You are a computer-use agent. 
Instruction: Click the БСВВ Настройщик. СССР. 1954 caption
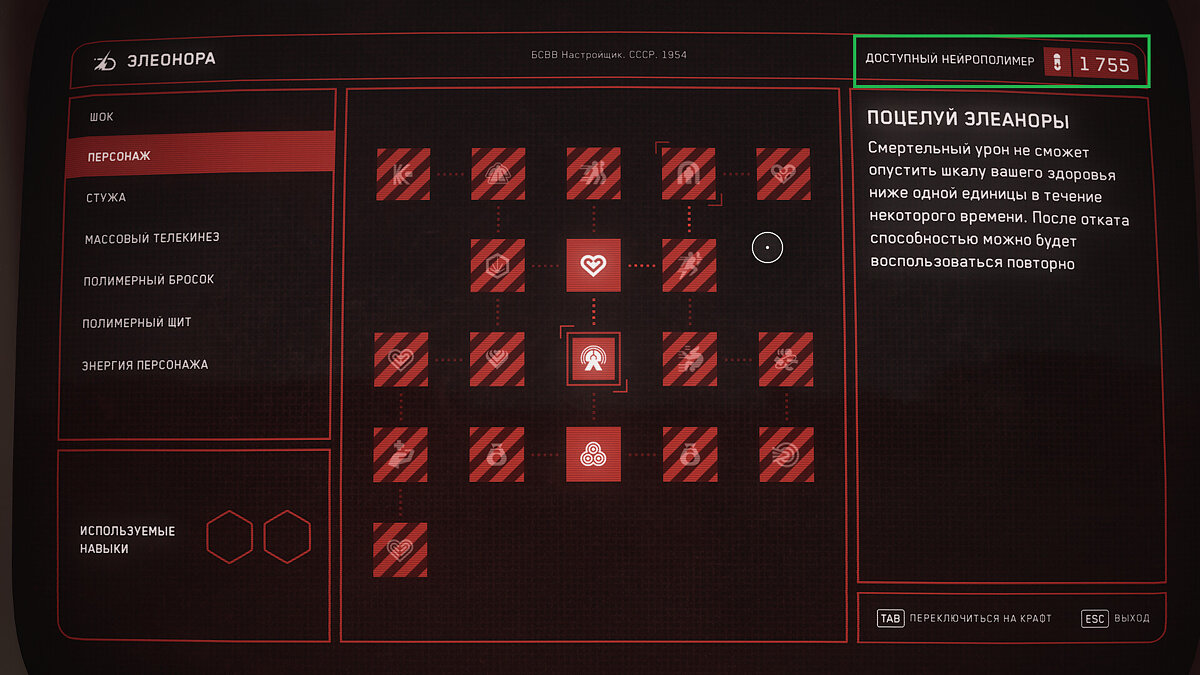pos(609,55)
